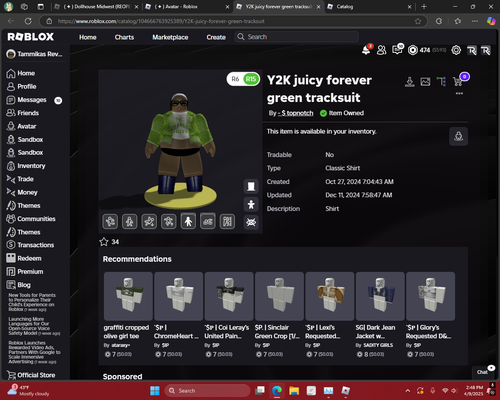Open the settings gear icon
The image size is (500, 400).
click(456, 50)
